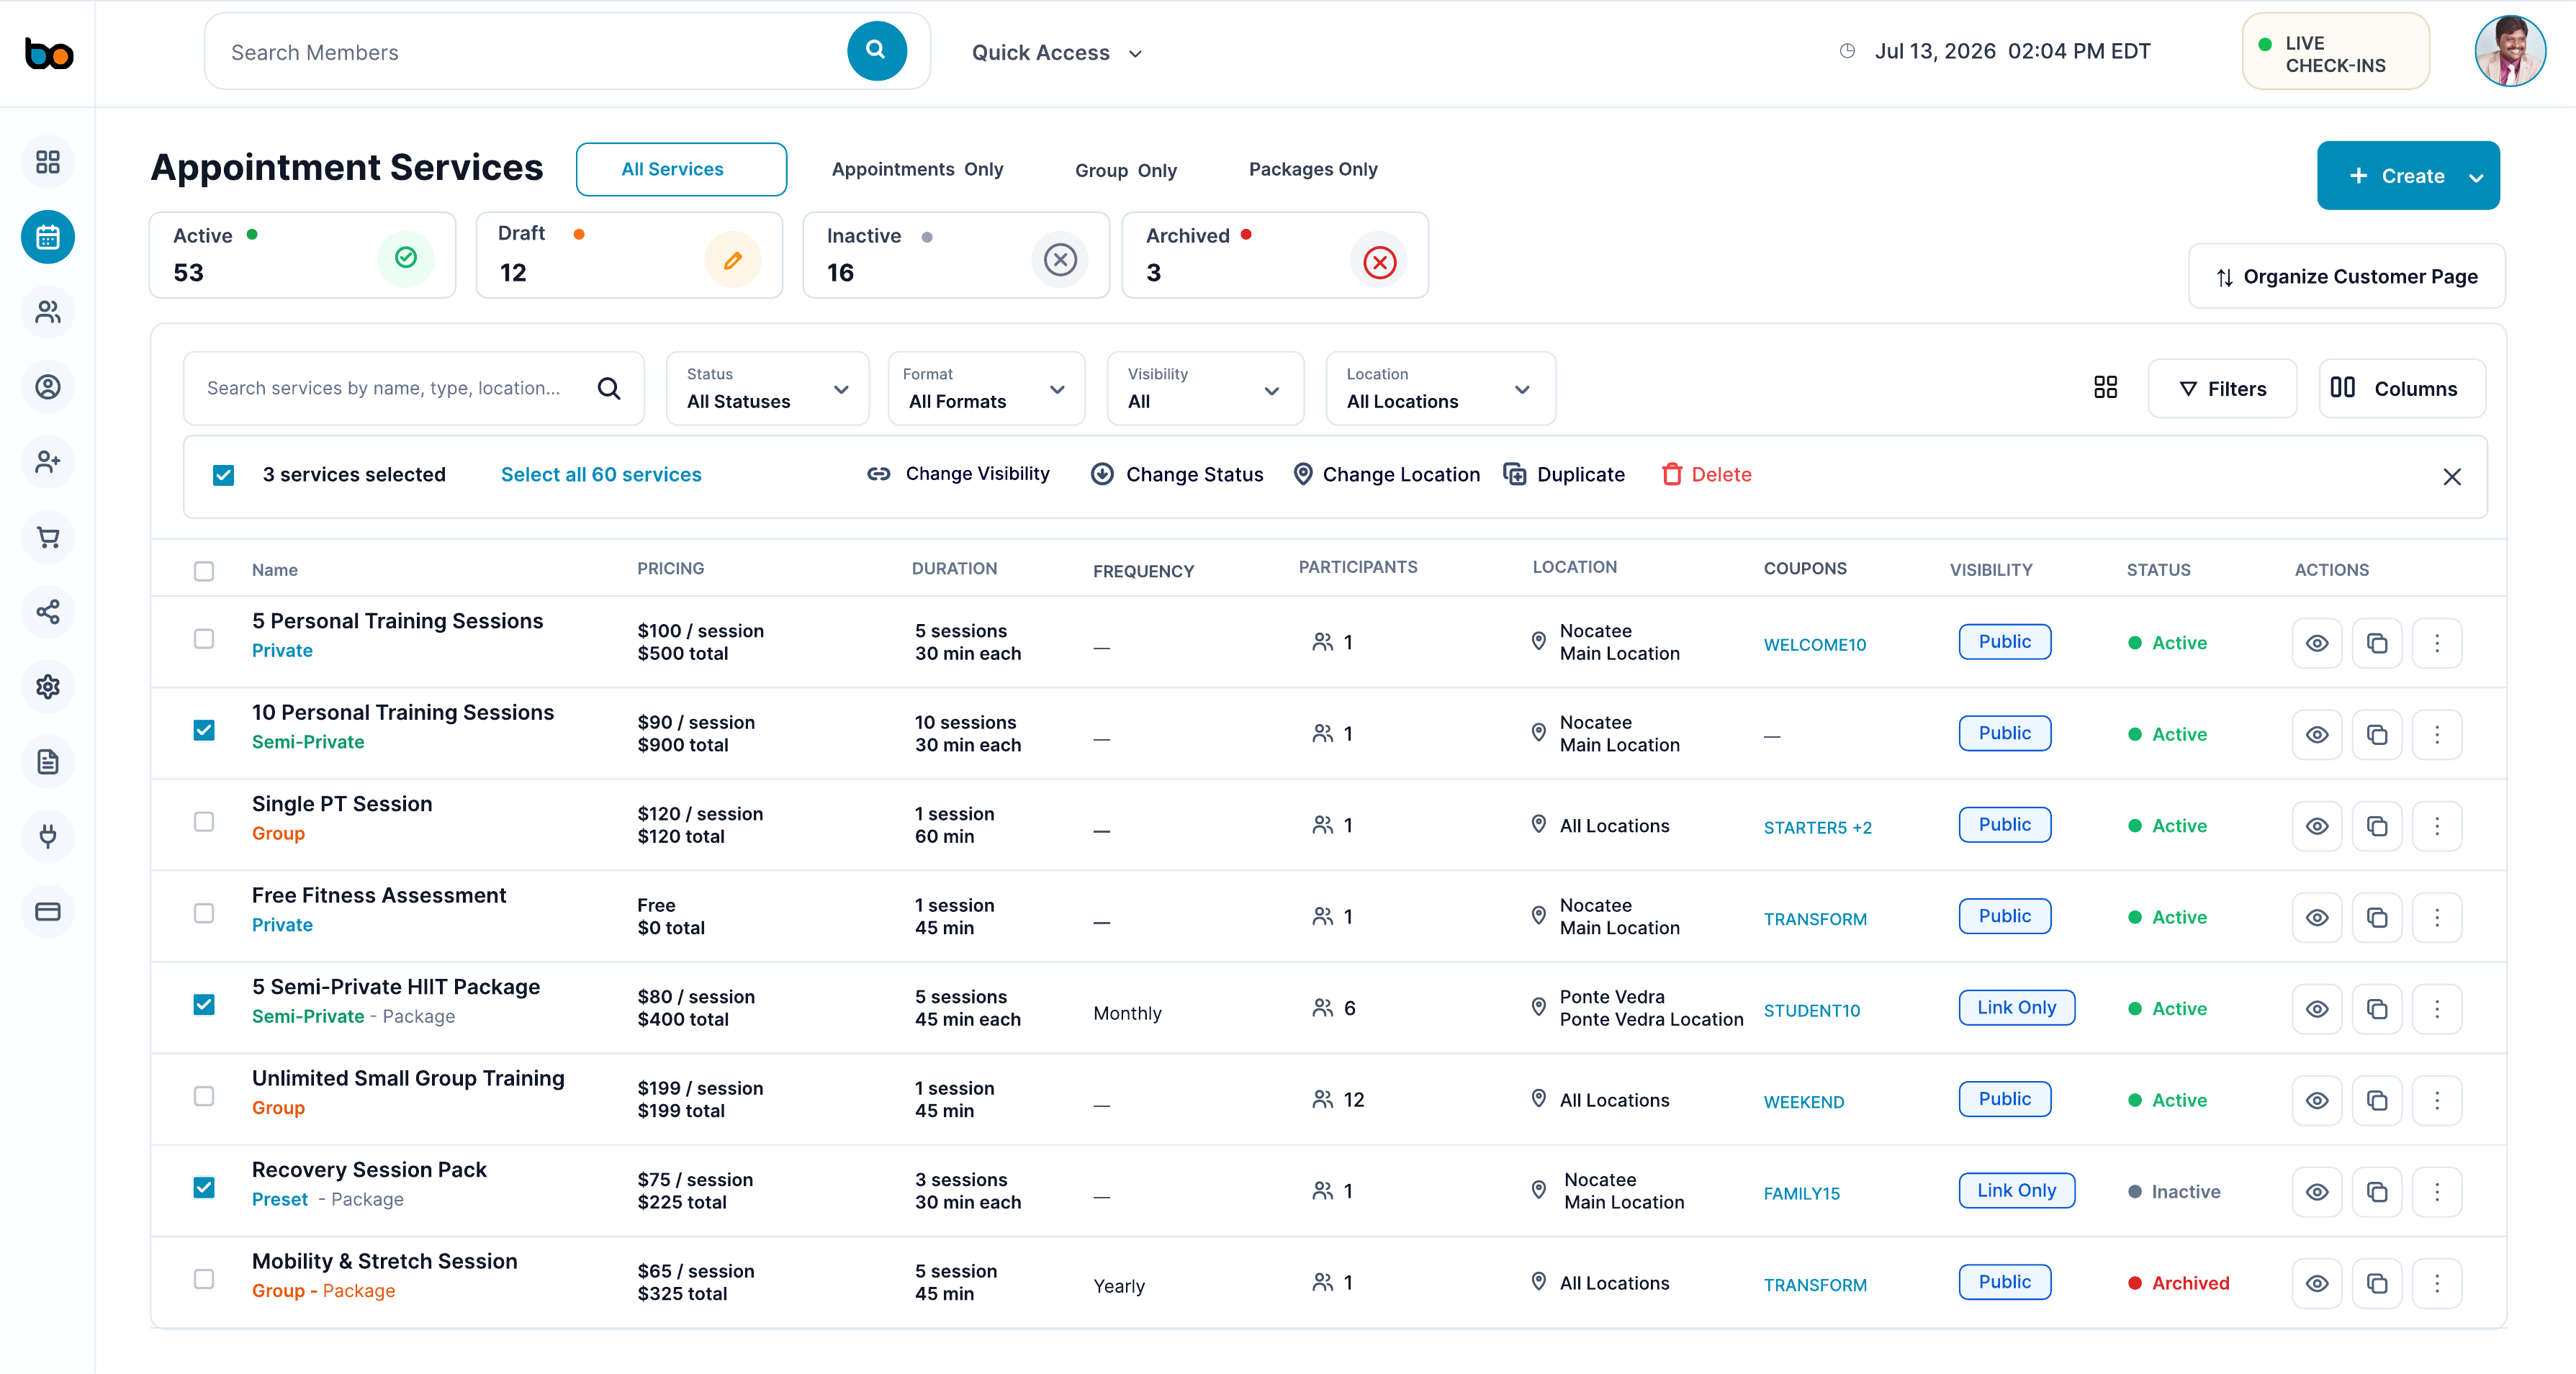The width and height of the screenshot is (2576, 1374).
Task: Open the Change Visibility bulk menu
Action: coord(958,474)
